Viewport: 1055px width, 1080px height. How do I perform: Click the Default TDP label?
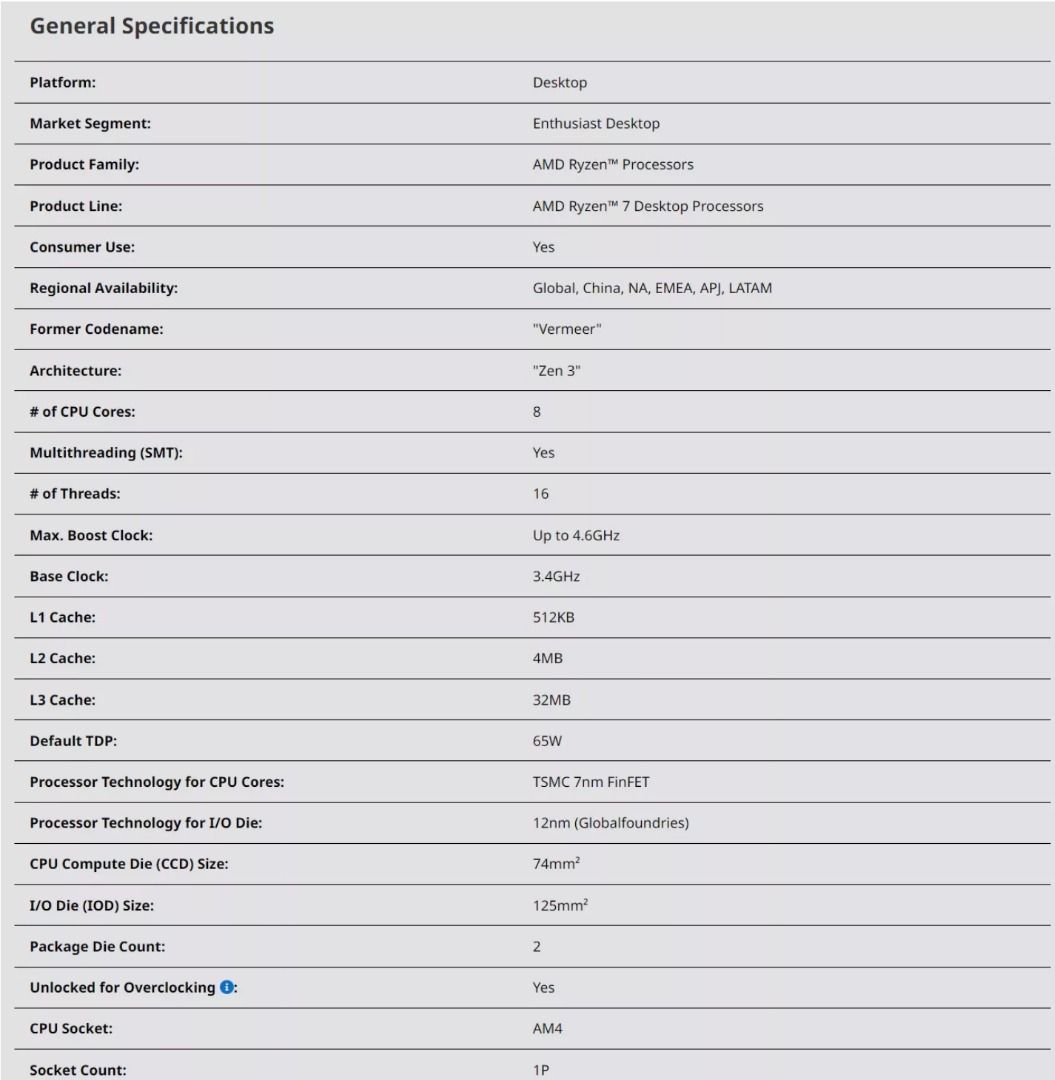click(x=73, y=742)
